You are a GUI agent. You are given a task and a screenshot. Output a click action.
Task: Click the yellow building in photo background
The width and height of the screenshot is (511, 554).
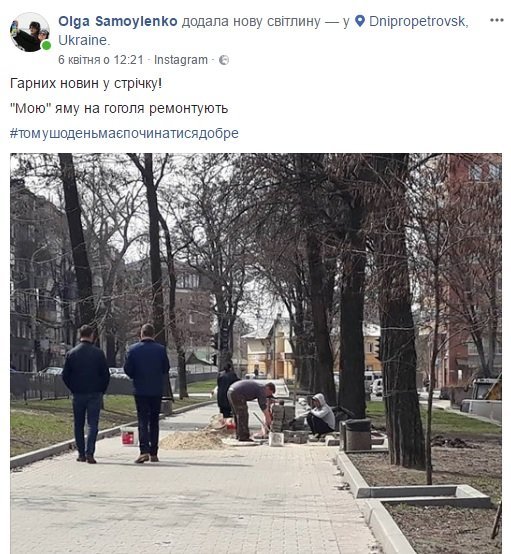(270, 349)
